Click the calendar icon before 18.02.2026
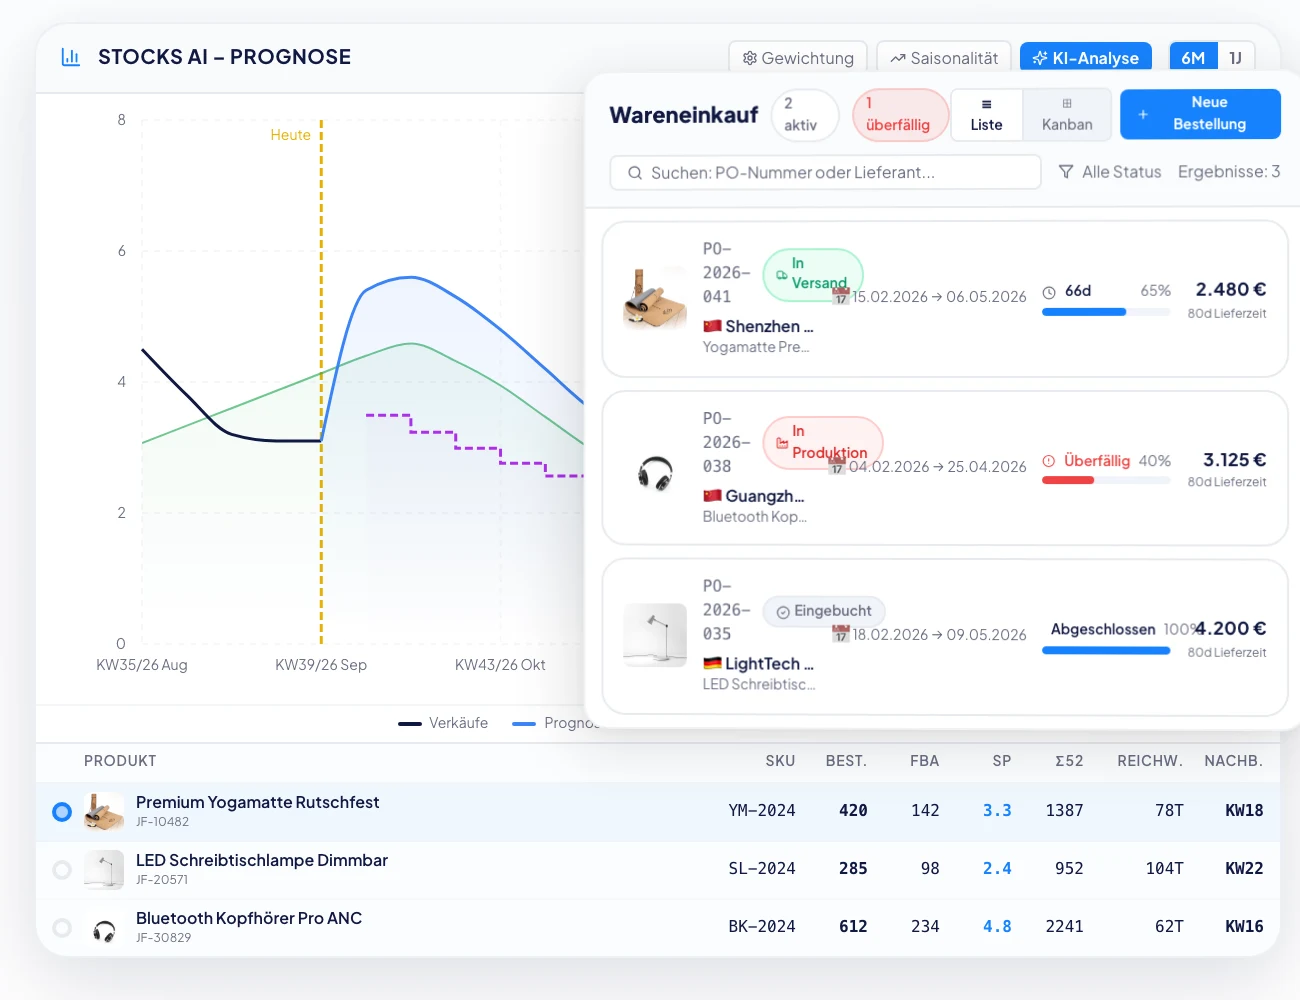 (x=841, y=634)
